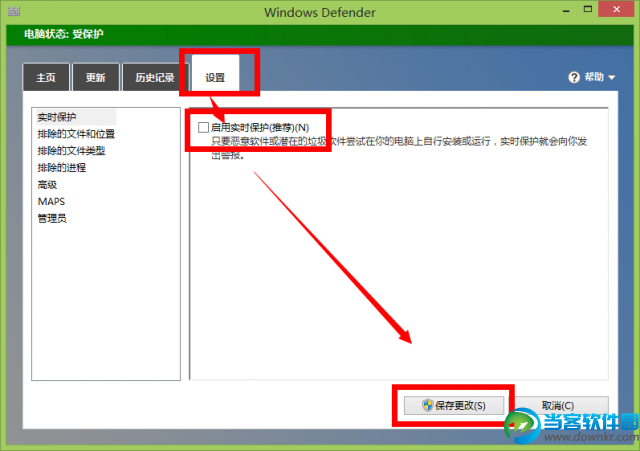Viewport: 640px width, 451px height.
Task: Select MAPS in the settings list
Action: tap(51, 202)
